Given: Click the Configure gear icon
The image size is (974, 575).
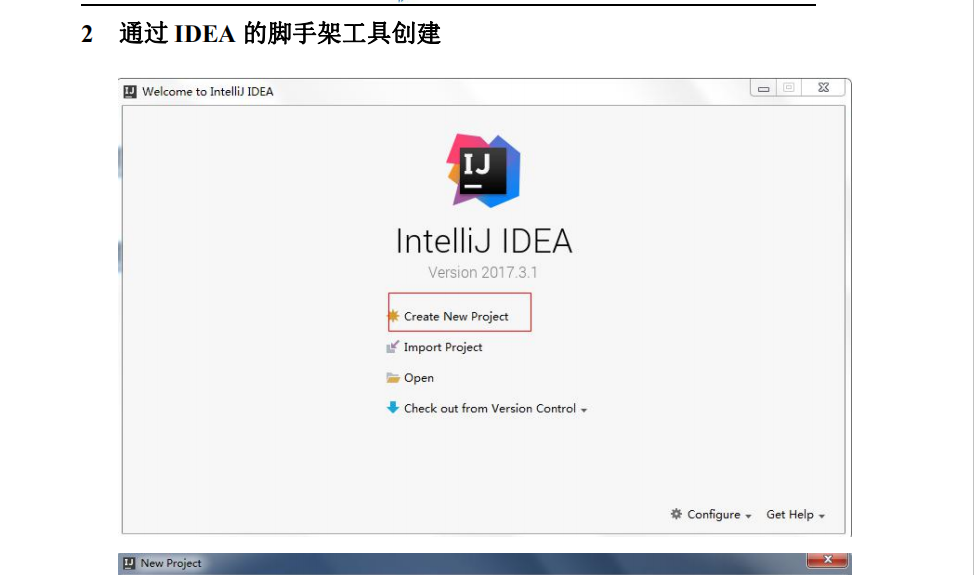Looking at the screenshot, I should 676,514.
